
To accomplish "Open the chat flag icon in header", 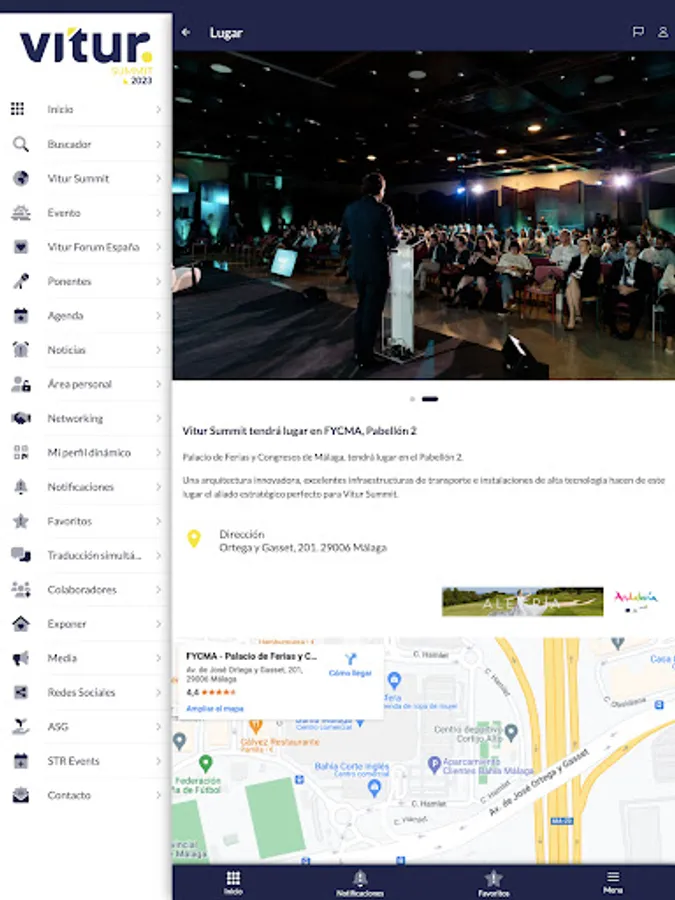I will click(638, 32).
